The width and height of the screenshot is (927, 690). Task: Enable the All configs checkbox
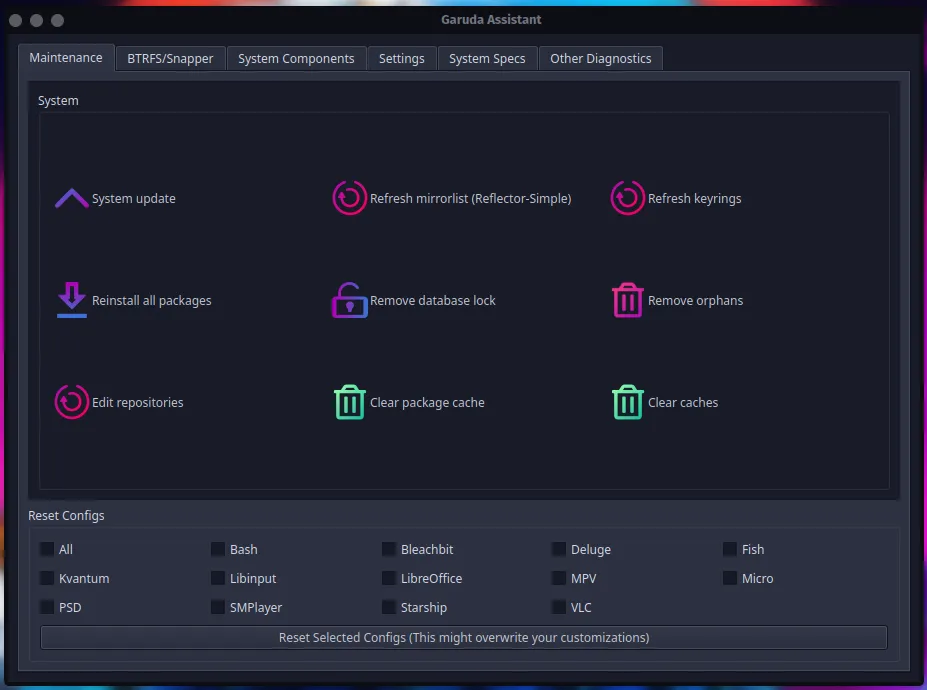point(45,549)
